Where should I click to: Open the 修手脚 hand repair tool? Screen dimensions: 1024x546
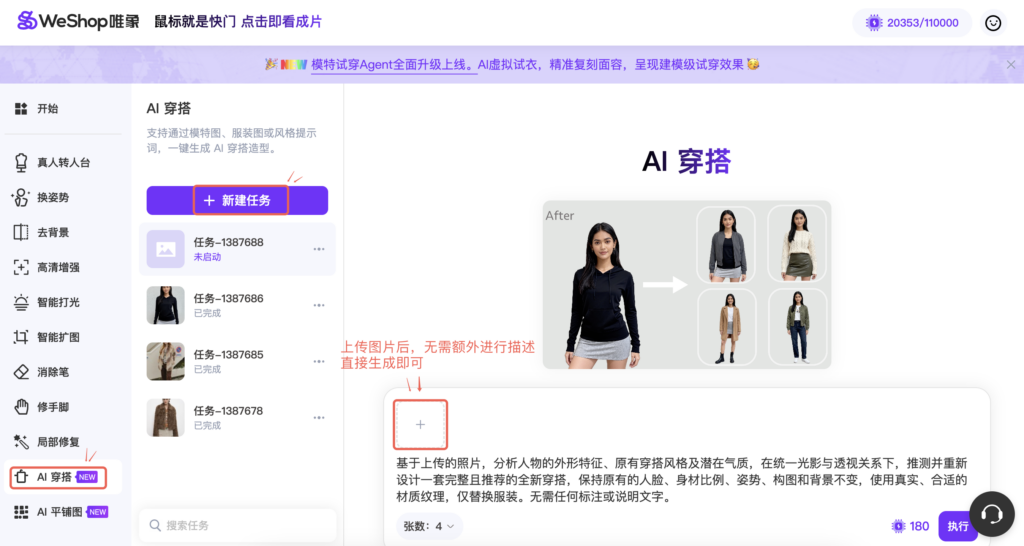pyautogui.click(x=52, y=407)
